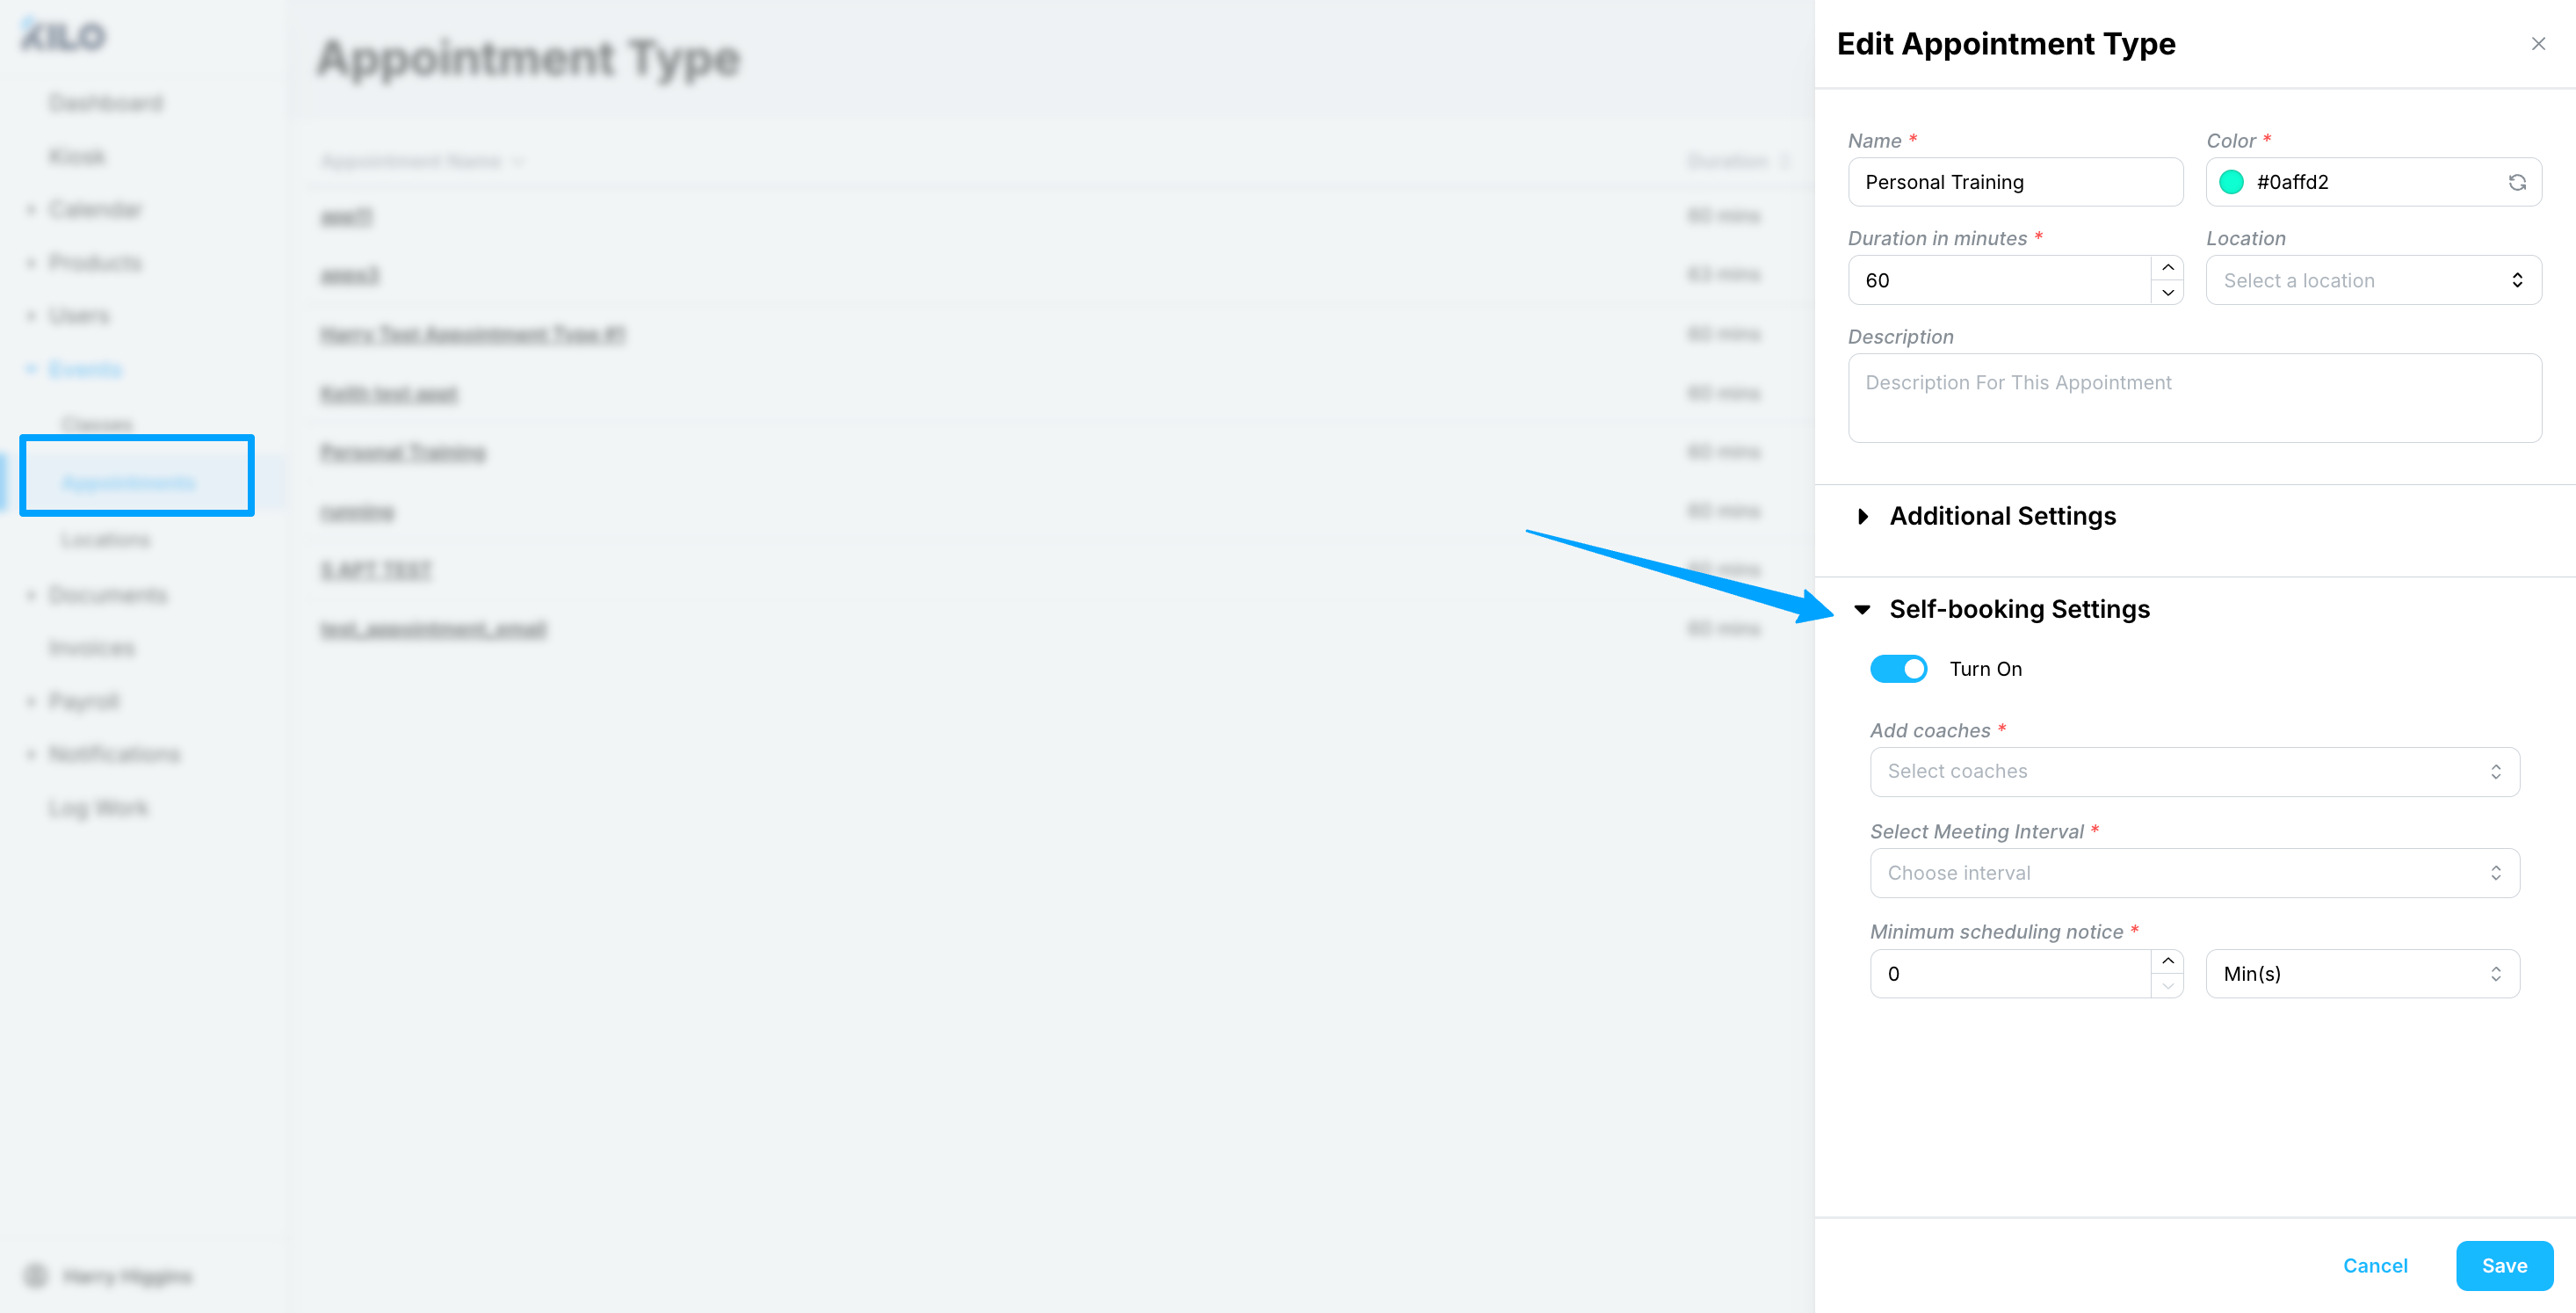Screen dimensions: 2576x1313
Task: Click the color hex value field
Action: pos(2370,182)
